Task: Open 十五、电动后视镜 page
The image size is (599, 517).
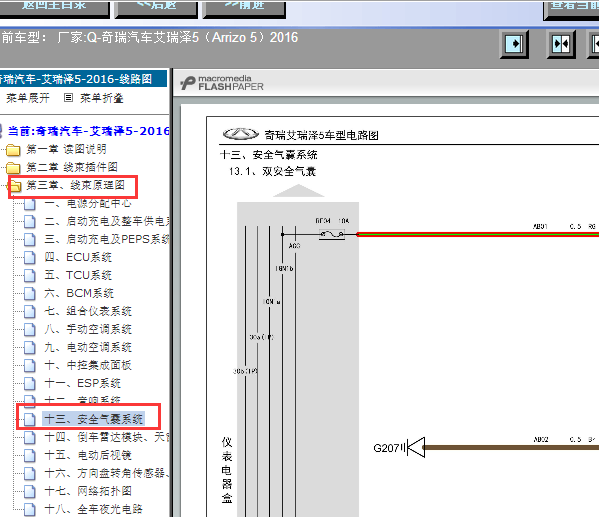Action: point(88,455)
